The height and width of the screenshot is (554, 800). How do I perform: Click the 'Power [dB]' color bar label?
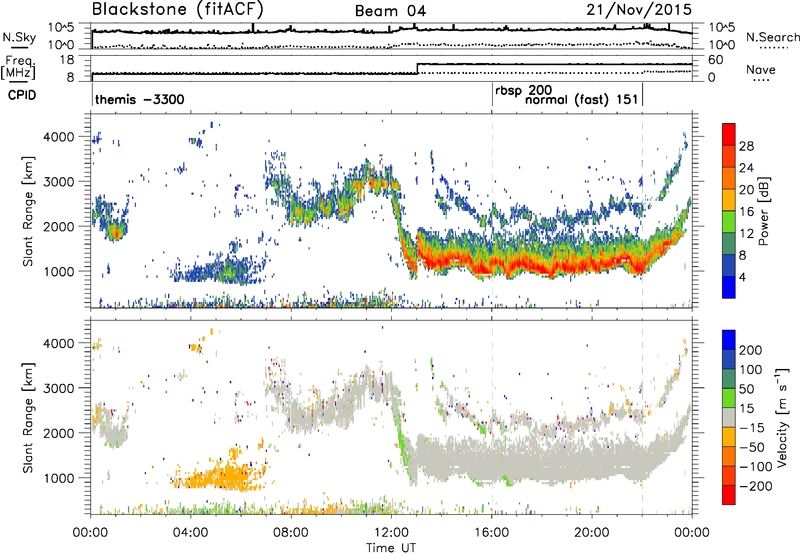[x=764, y=211]
